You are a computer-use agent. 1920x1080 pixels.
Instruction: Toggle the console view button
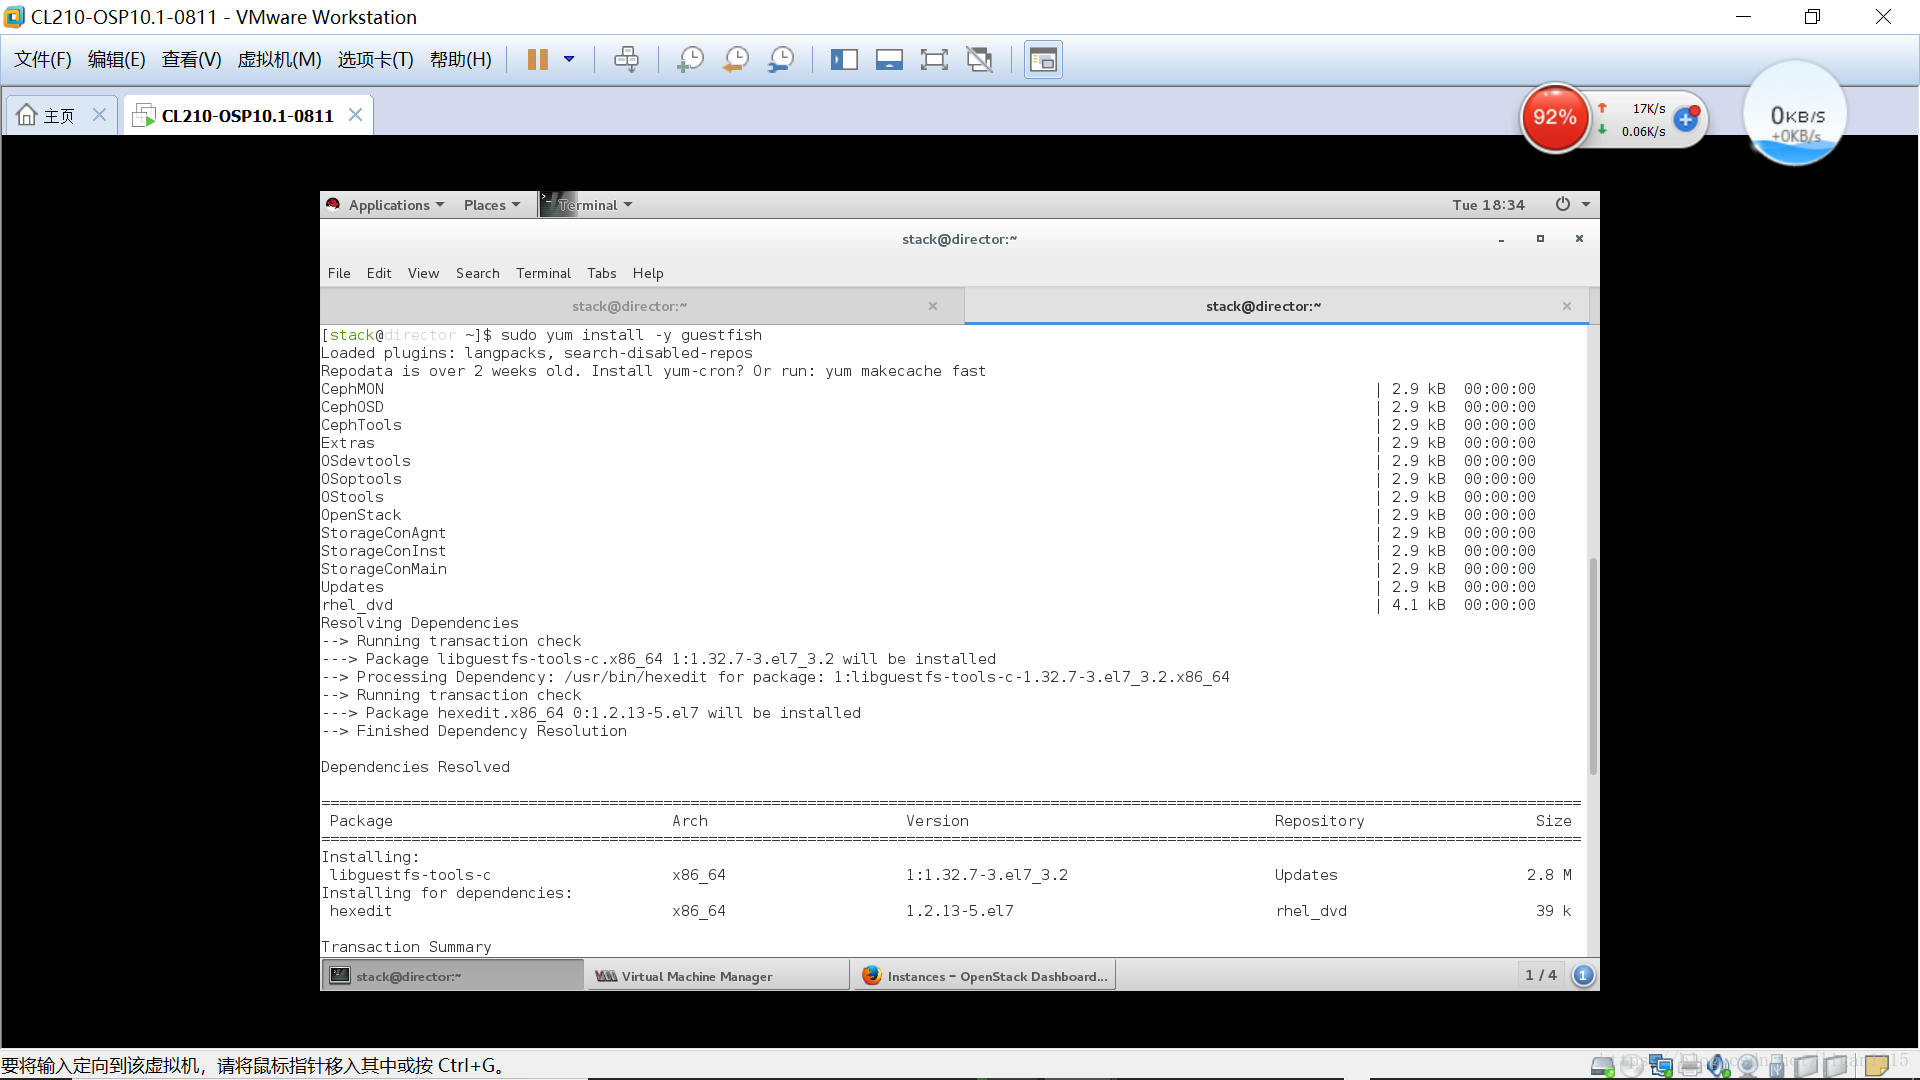pos(1043,60)
